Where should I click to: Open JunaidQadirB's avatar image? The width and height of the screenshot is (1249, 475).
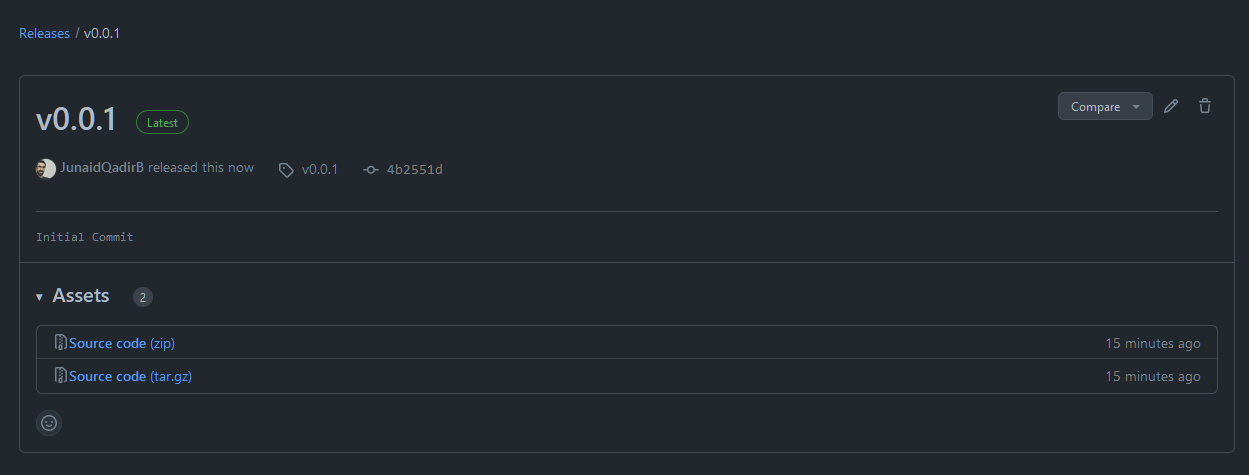(x=46, y=169)
